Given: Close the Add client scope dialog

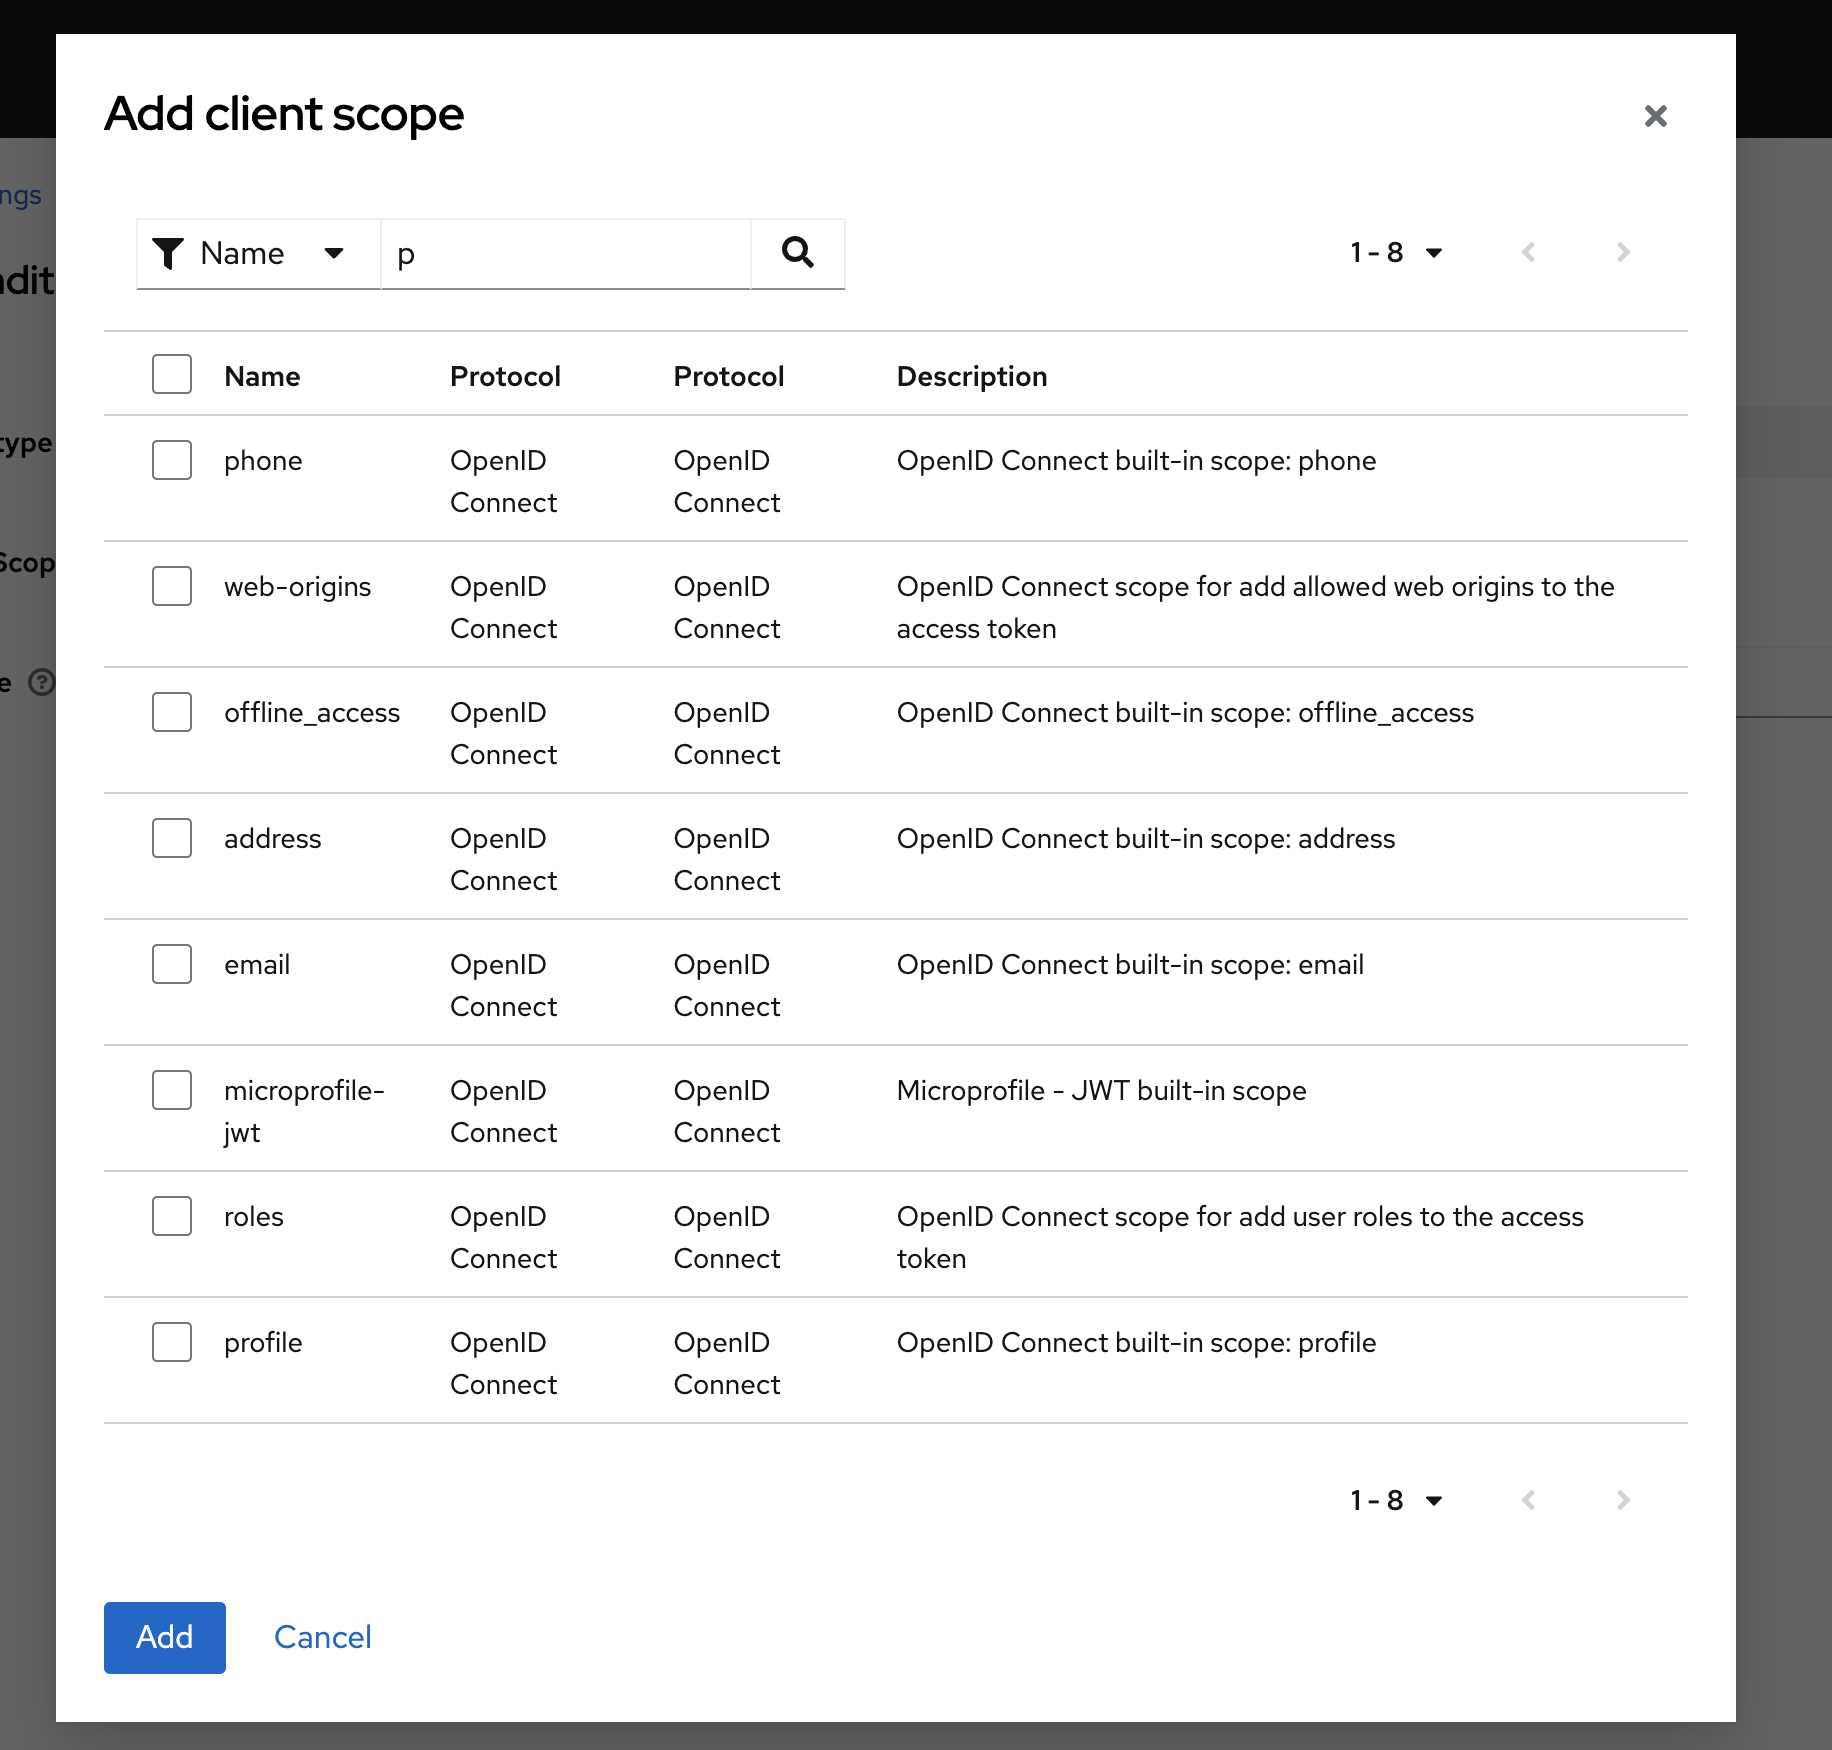Looking at the screenshot, I should tap(1656, 116).
